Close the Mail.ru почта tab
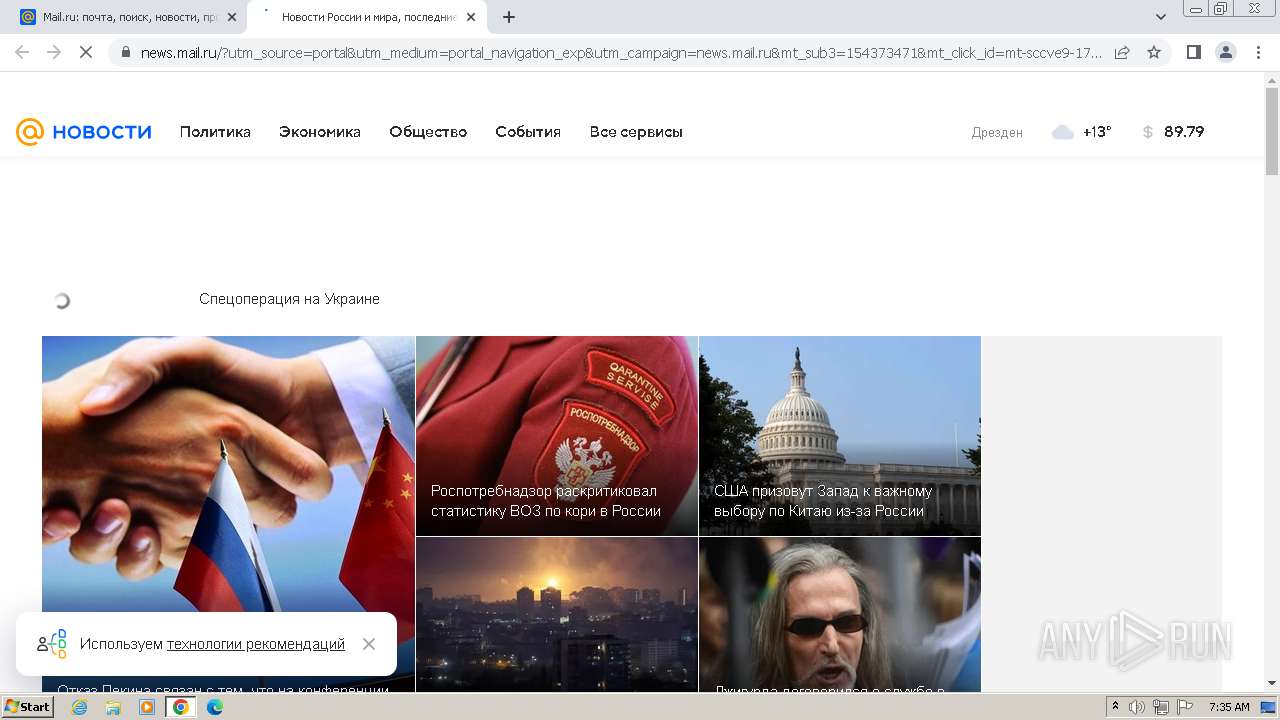This screenshot has width=1280, height=720. coord(232,17)
